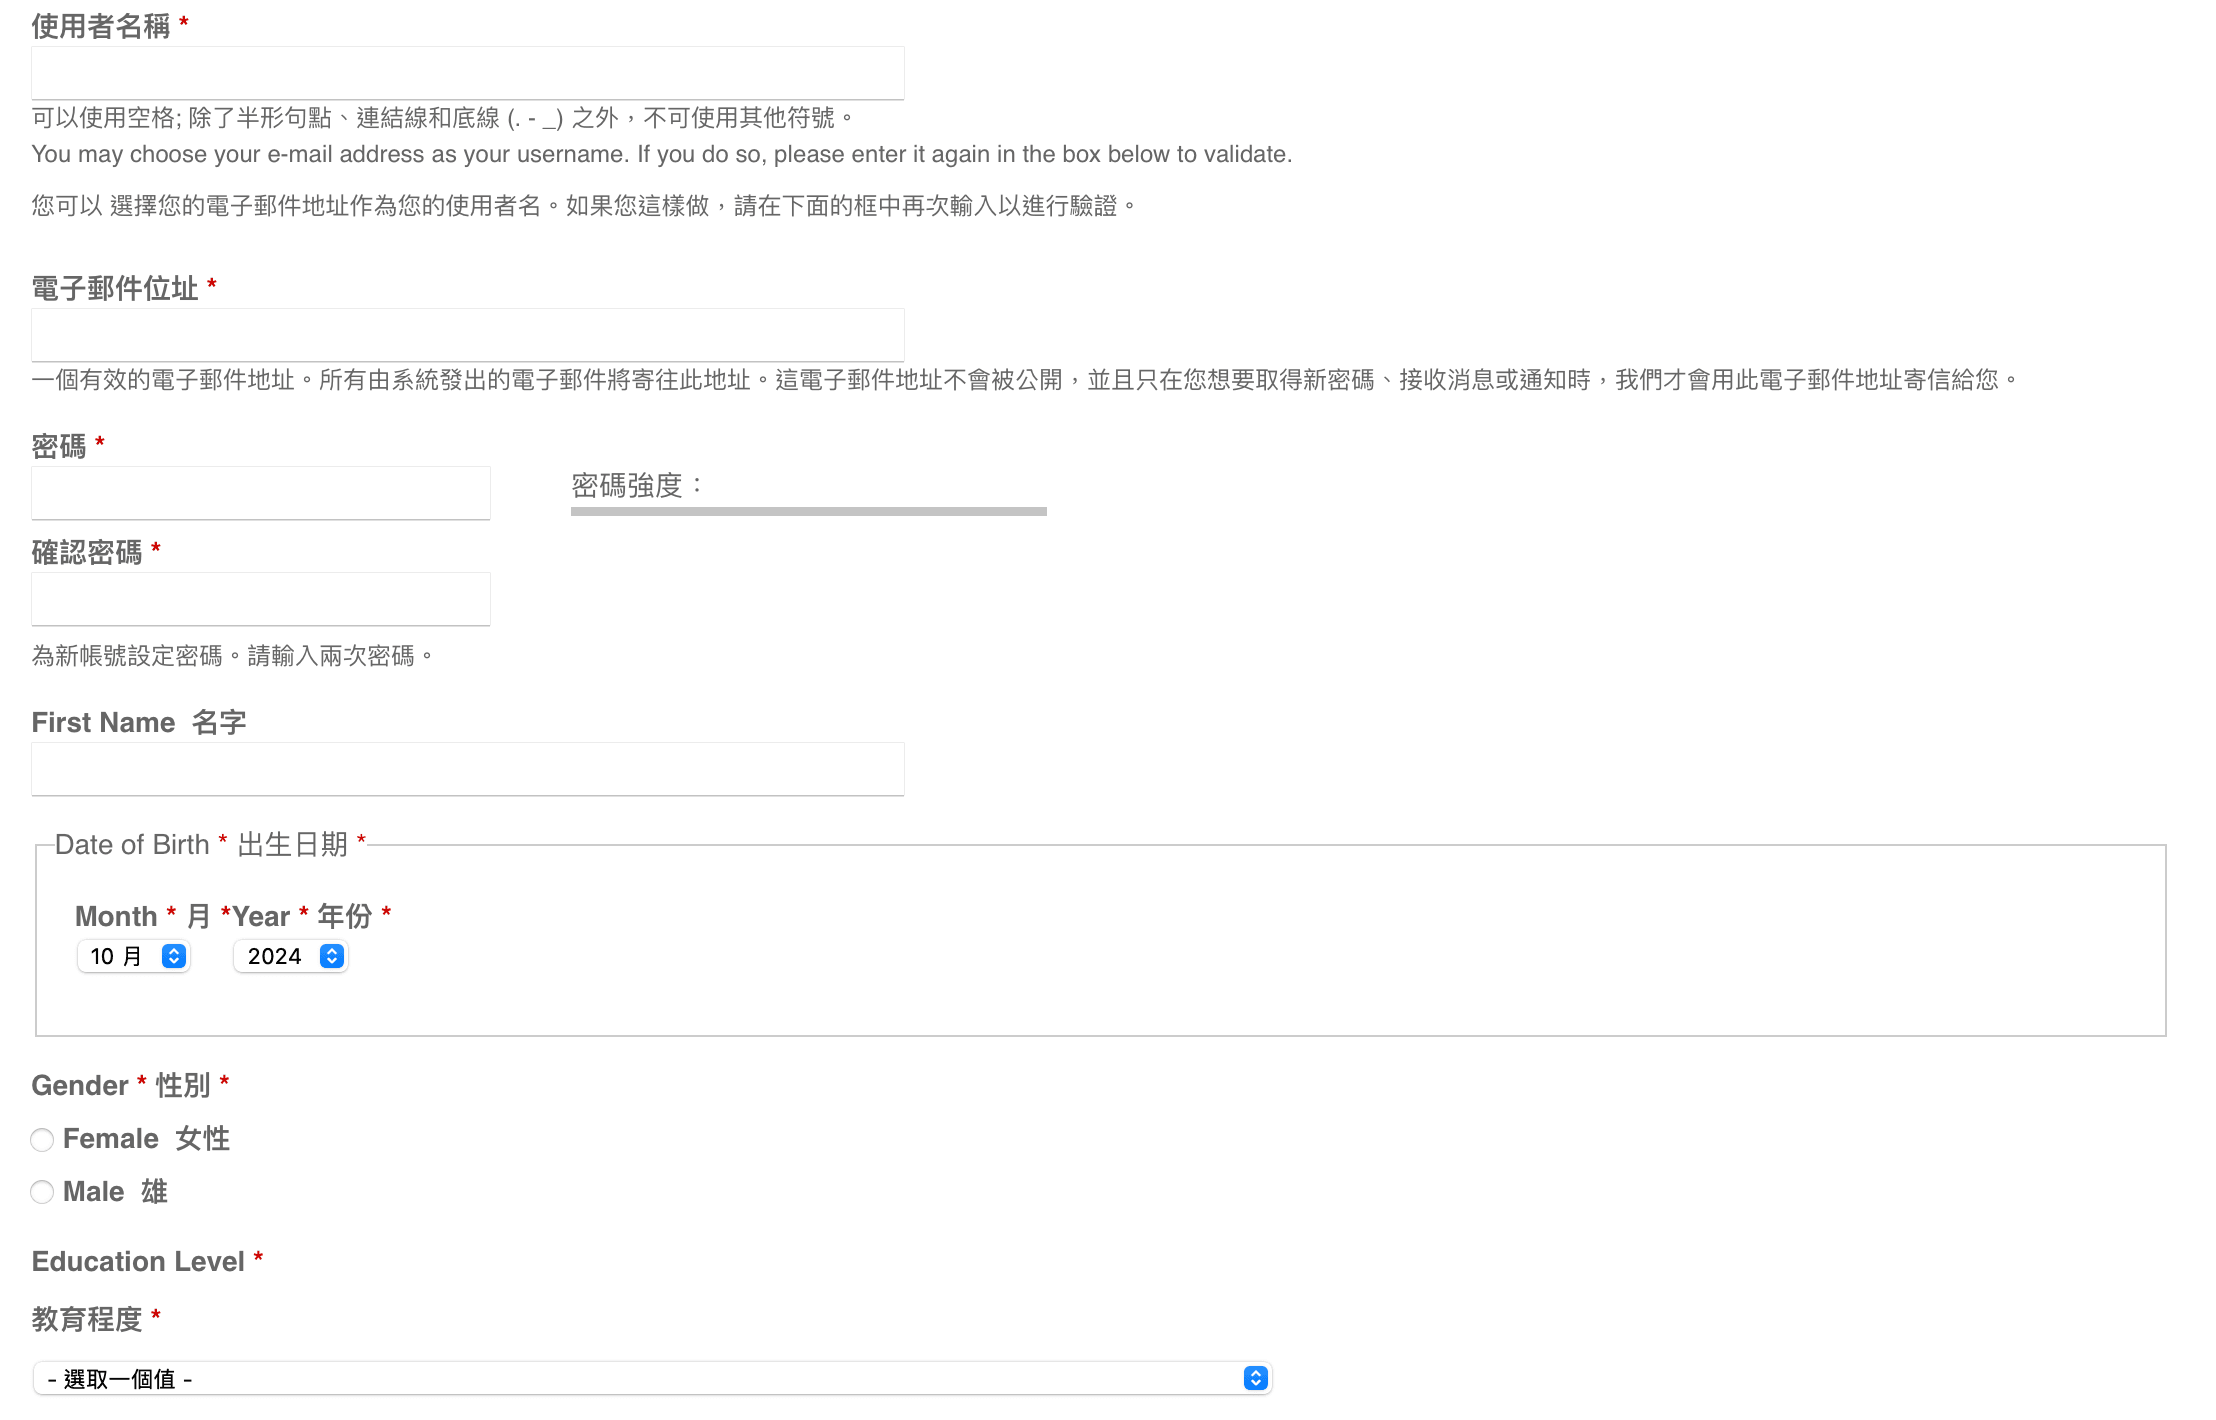
Task: Click the username (使用者名稱) input field
Action: pyautogui.click(x=467, y=73)
